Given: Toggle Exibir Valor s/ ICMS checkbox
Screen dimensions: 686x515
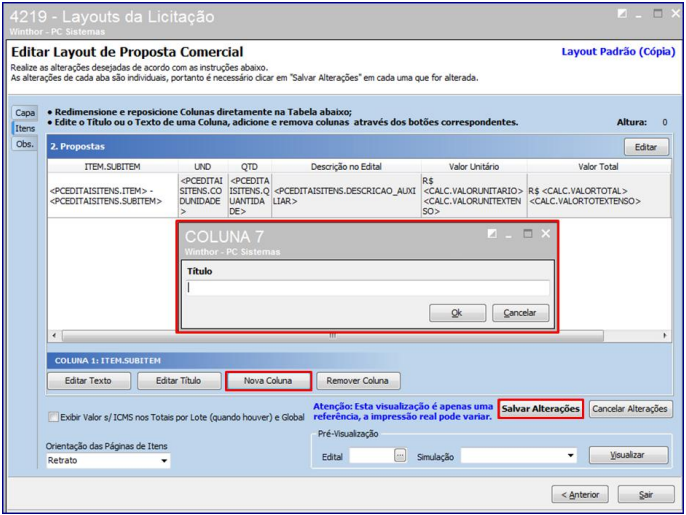Looking at the screenshot, I should 53,417.
